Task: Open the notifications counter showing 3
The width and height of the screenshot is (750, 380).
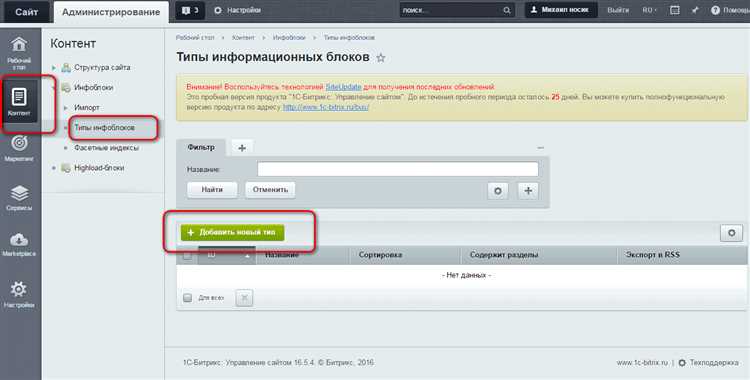Action: tap(190, 10)
